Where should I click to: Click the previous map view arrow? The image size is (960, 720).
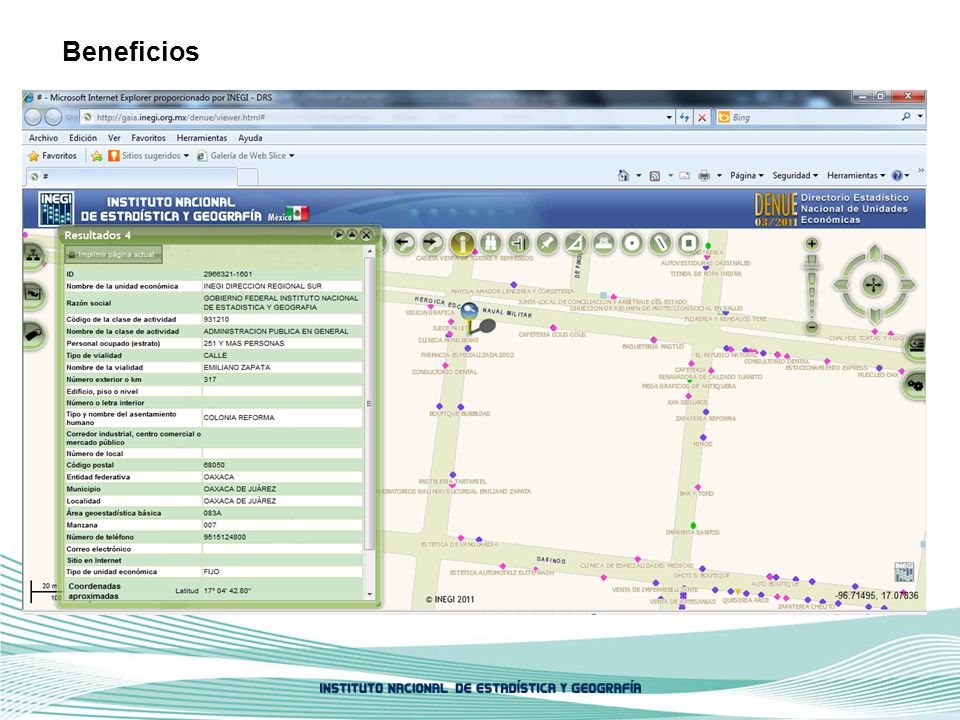403,243
